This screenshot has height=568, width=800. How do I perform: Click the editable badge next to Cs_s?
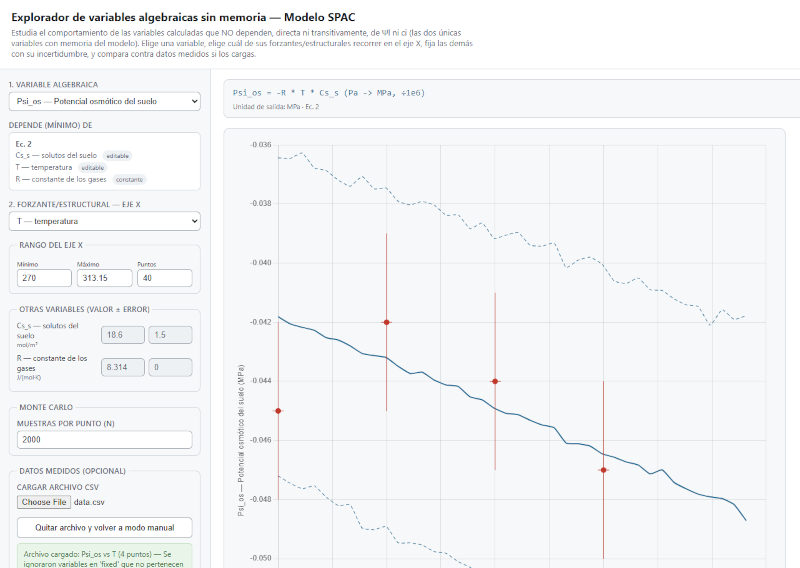(x=117, y=156)
